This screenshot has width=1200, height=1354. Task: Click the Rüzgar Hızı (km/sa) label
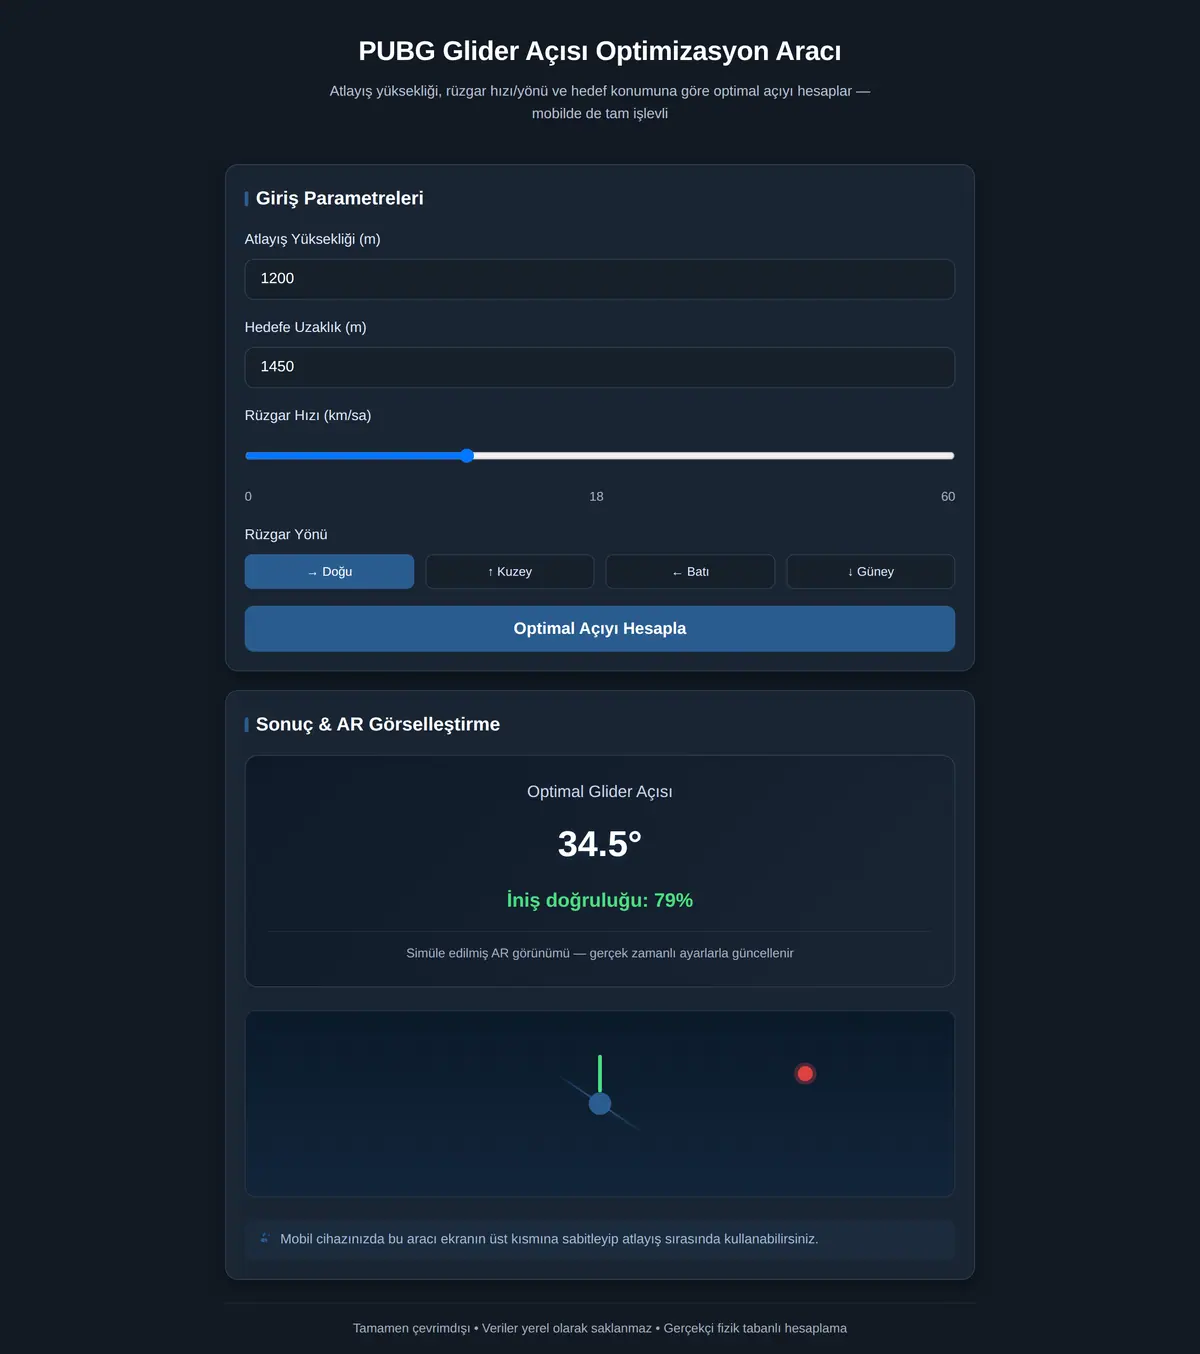308,416
